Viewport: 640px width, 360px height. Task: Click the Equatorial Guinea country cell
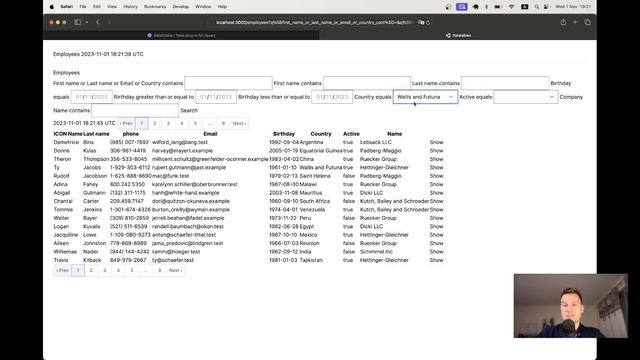321,151
